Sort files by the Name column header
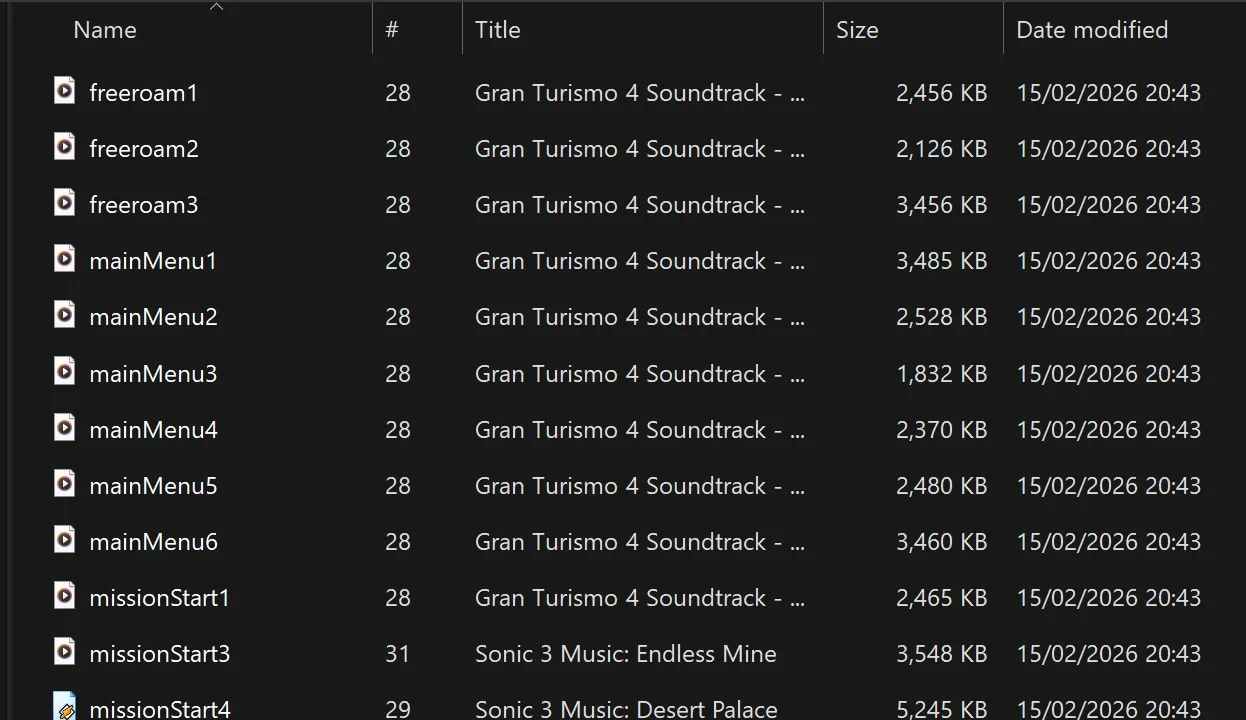This screenshot has height=720, width=1246. point(105,30)
